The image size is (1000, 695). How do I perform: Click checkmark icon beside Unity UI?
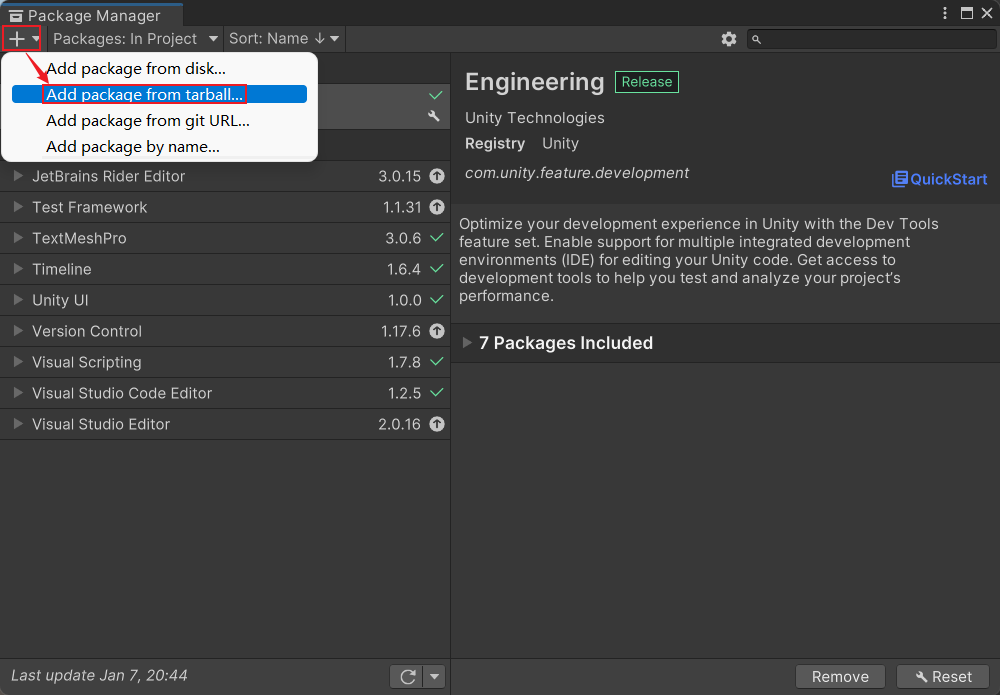coord(437,300)
